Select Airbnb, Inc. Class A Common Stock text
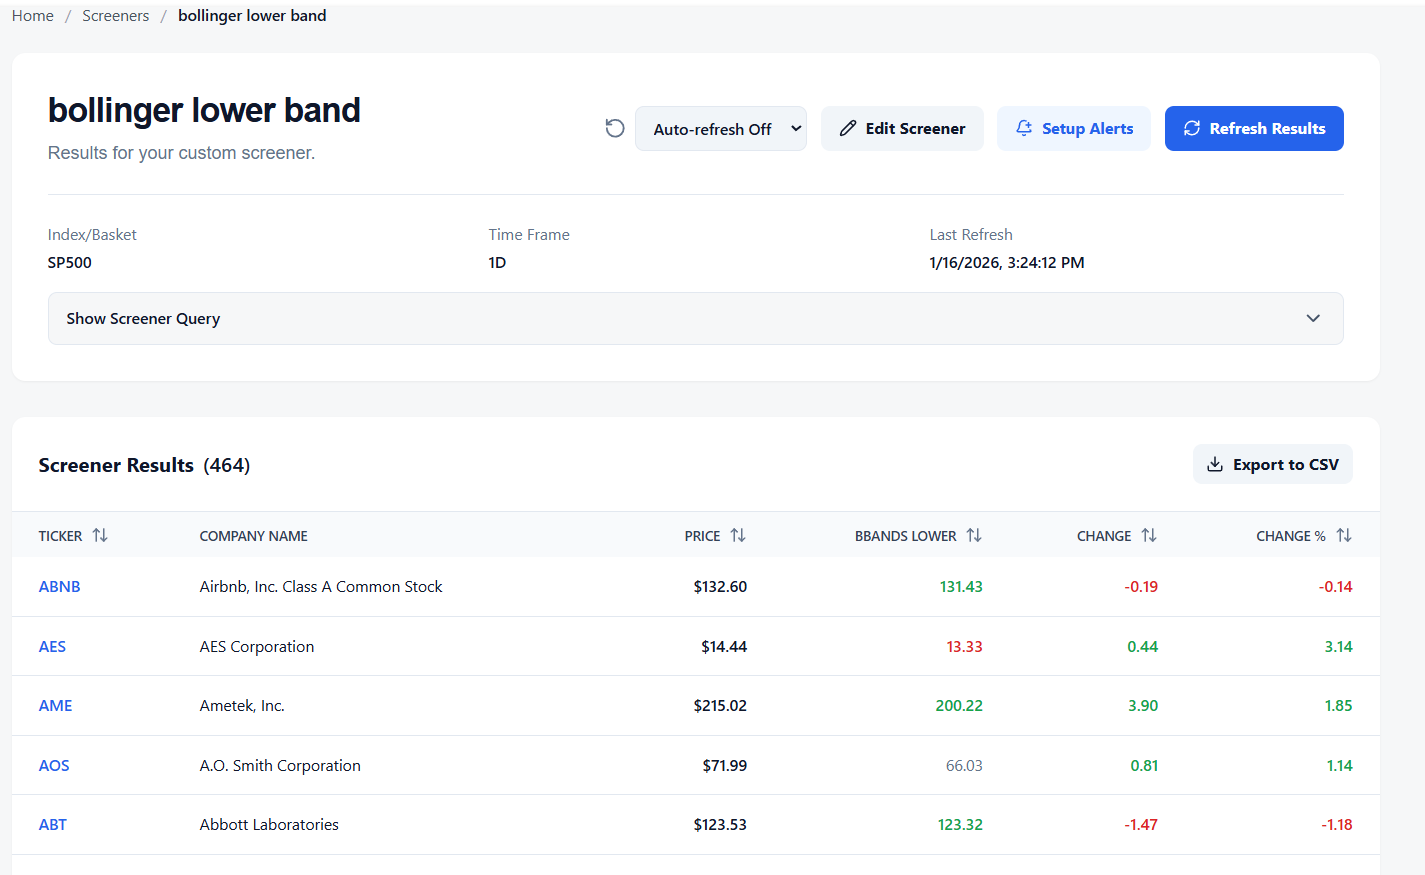 pos(321,587)
